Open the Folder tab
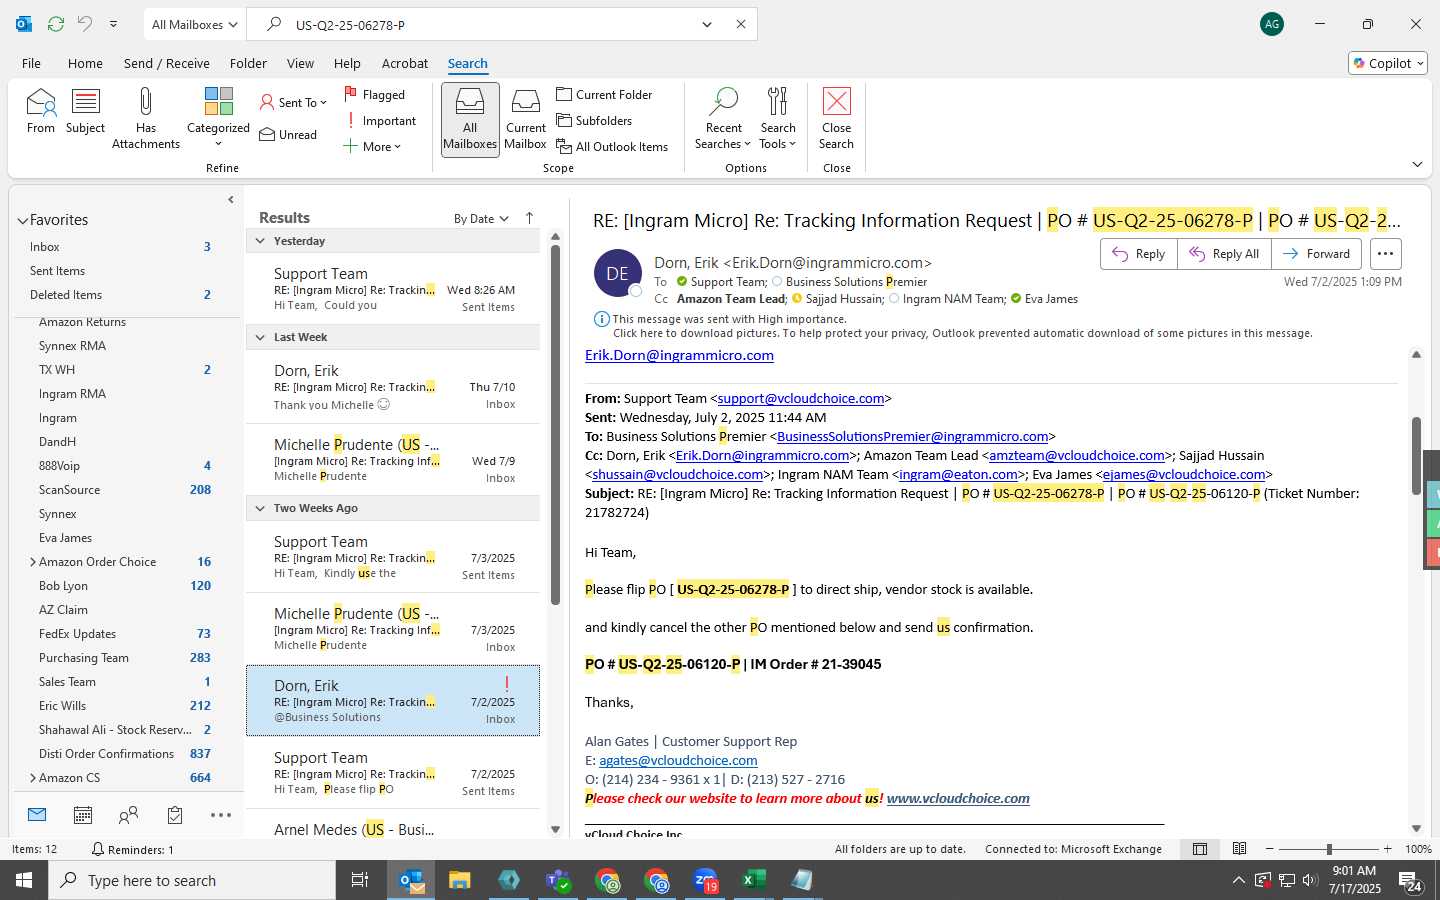The height and width of the screenshot is (900, 1440). tap(248, 63)
